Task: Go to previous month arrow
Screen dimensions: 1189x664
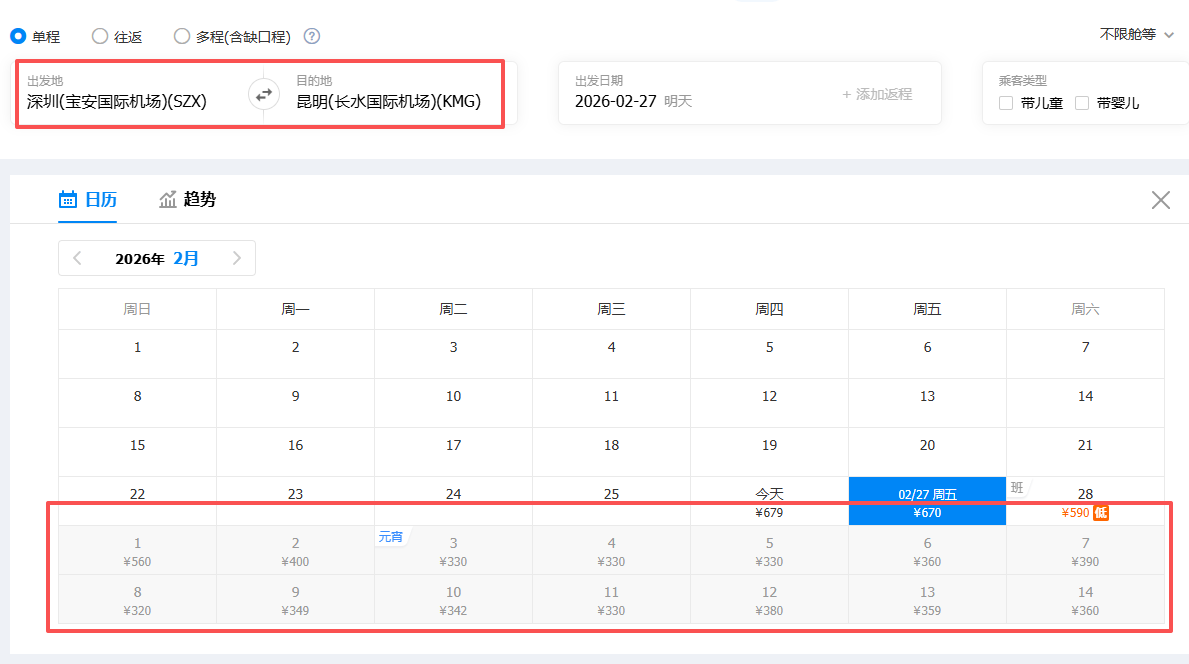Action: pos(78,258)
